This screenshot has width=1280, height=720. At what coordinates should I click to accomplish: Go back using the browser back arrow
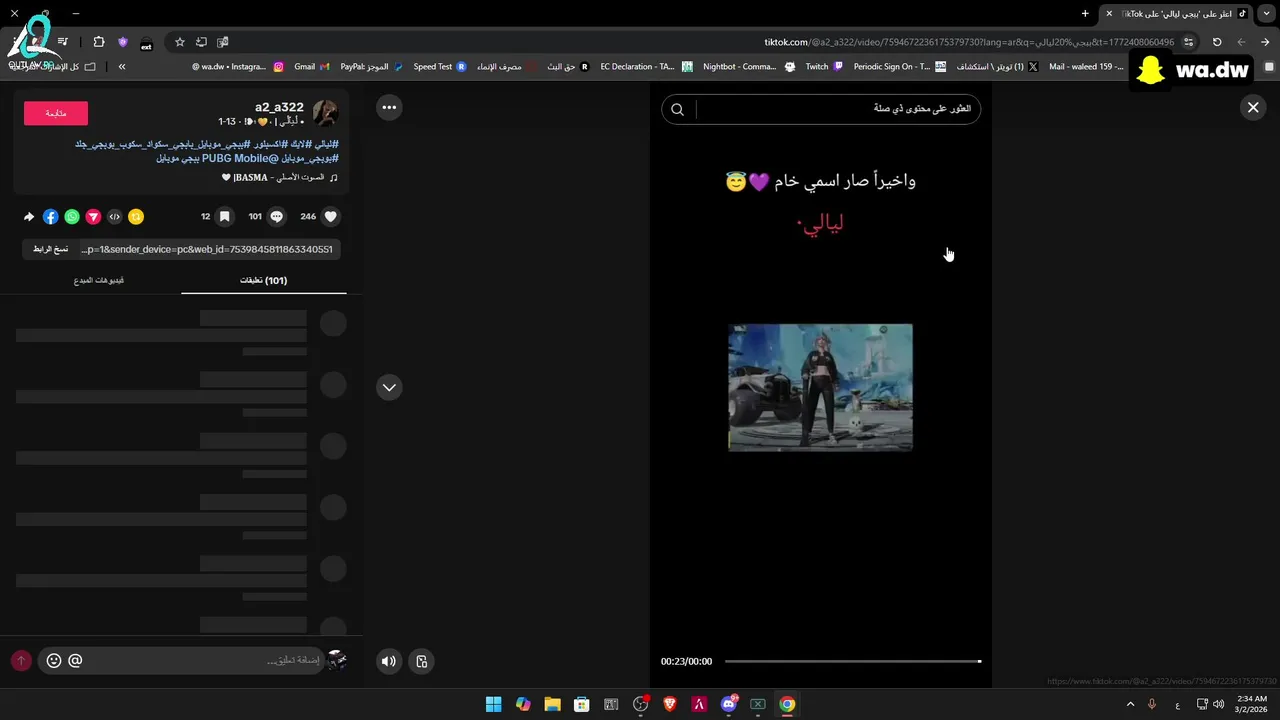click(1265, 42)
